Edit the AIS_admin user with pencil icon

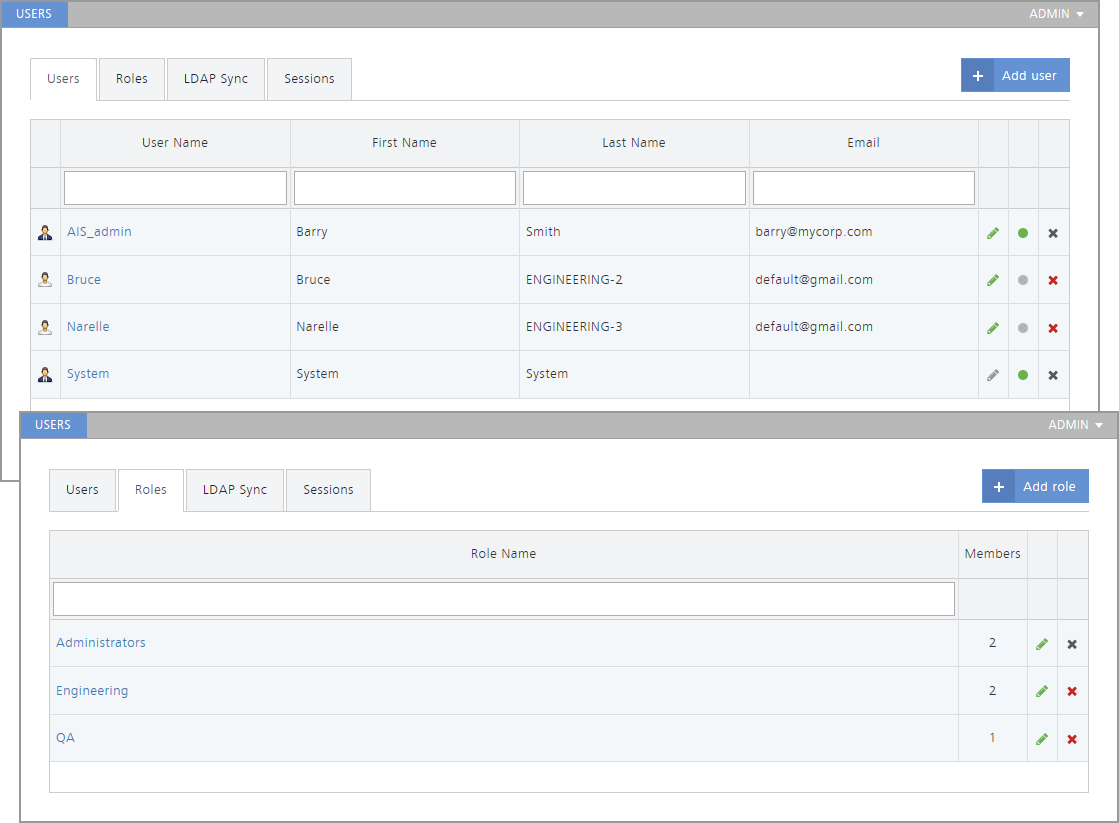click(x=993, y=233)
